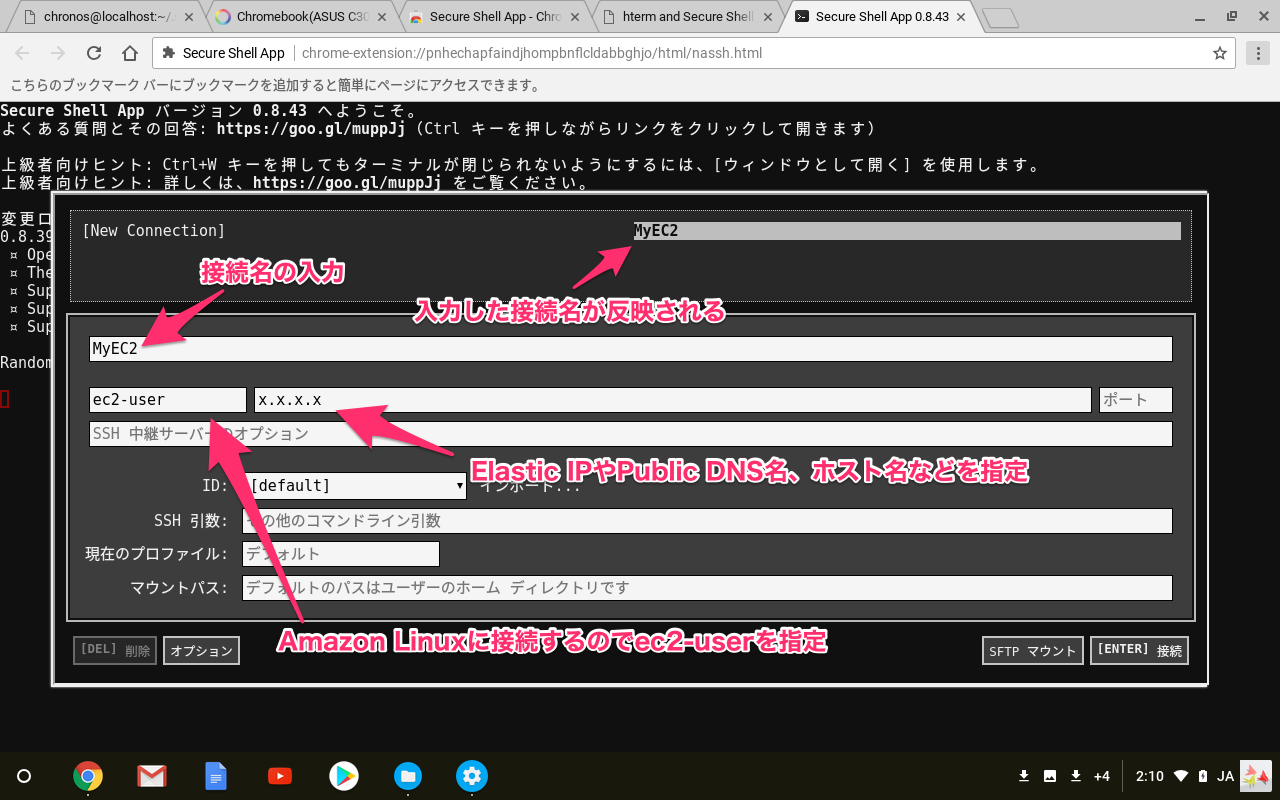The height and width of the screenshot is (800, 1280).
Task: Reload the Secure Shell page
Action: [x=94, y=53]
